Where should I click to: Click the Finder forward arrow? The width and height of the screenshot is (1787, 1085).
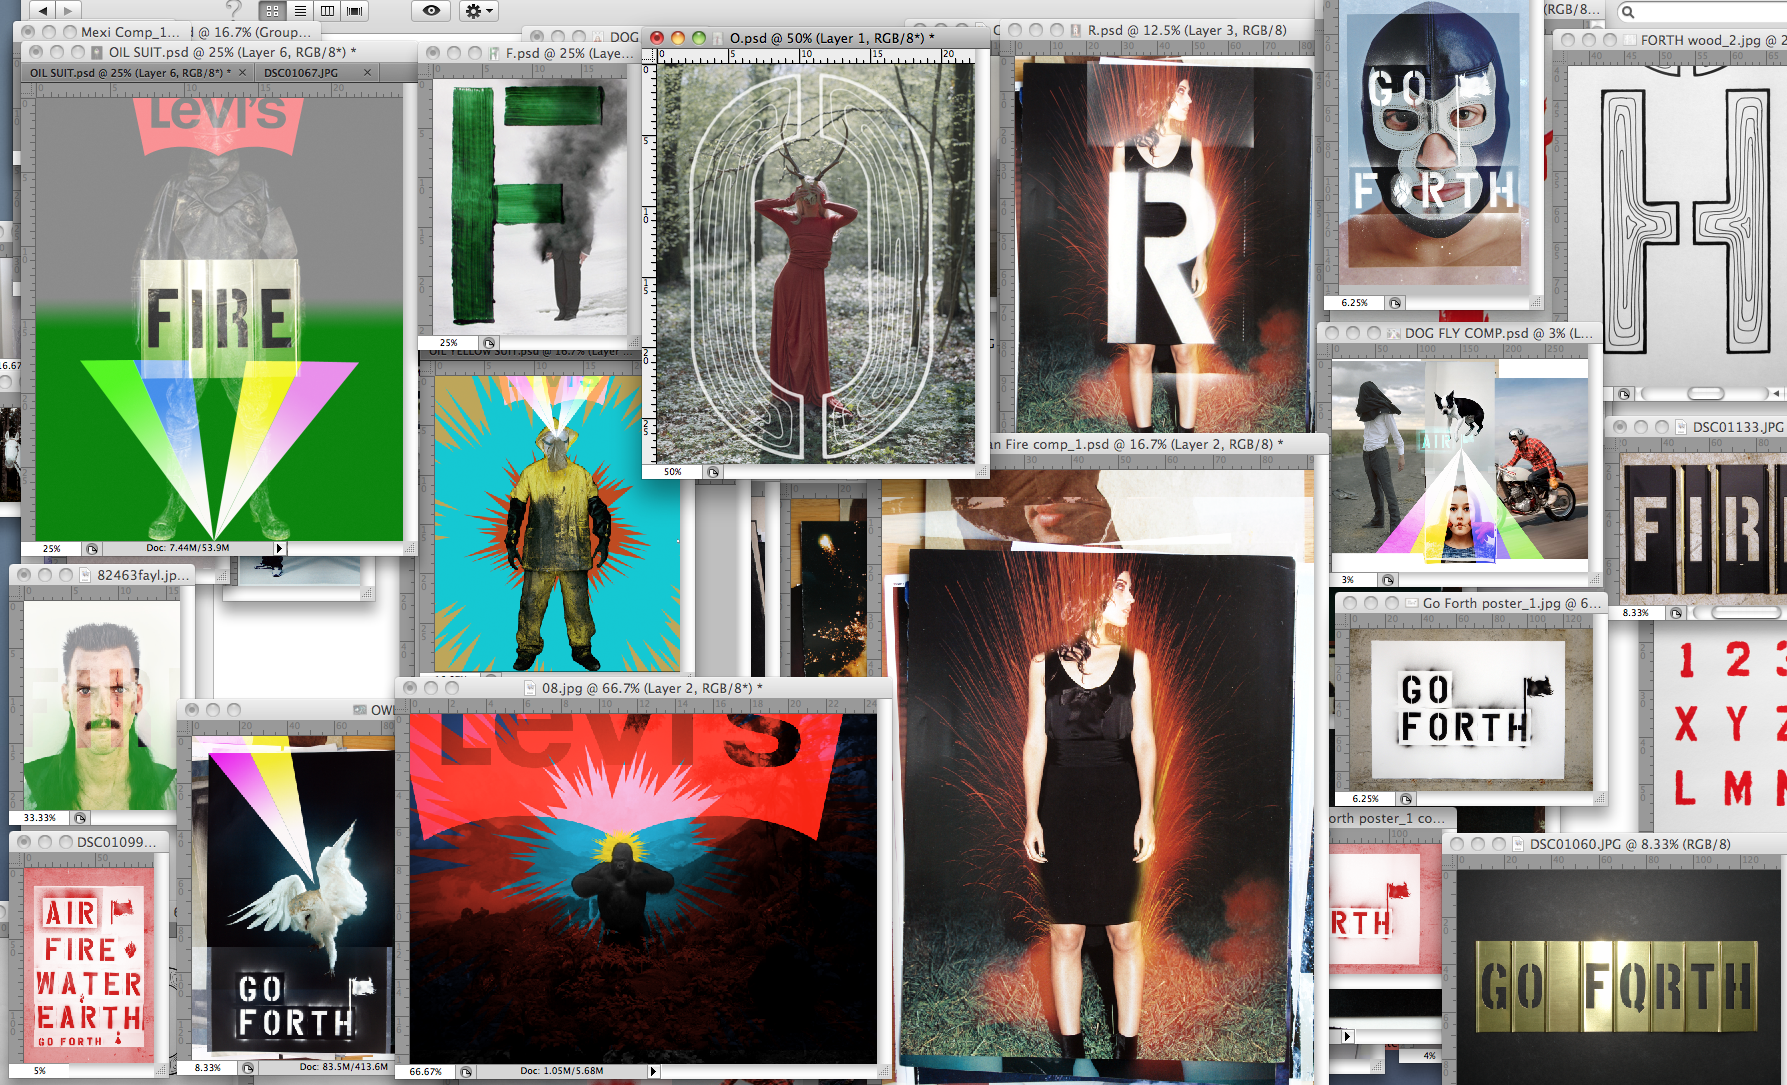pyautogui.click(x=67, y=10)
